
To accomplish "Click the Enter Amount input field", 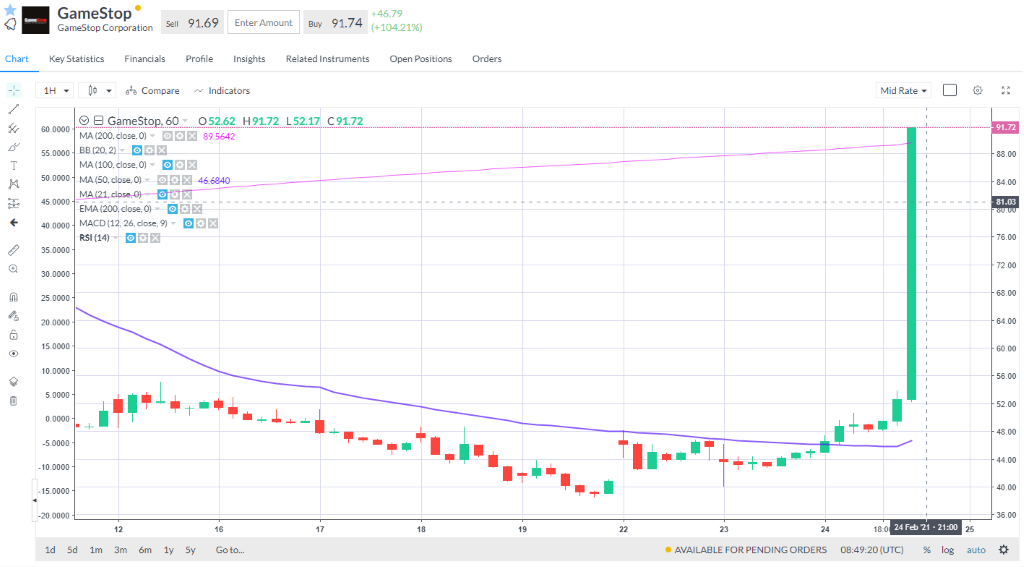I will point(264,23).
